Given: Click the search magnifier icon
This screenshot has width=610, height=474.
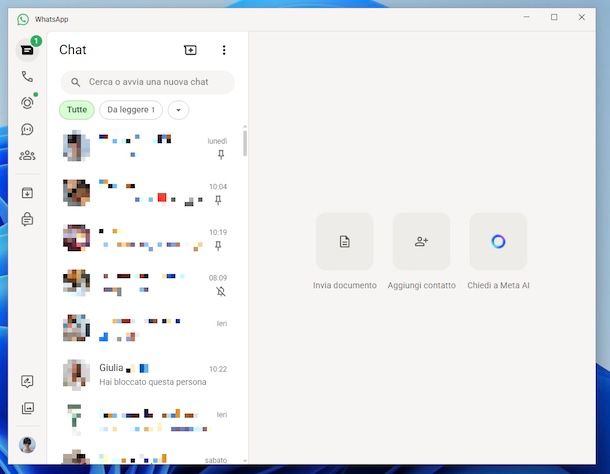Looking at the screenshot, I should tap(75, 82).
